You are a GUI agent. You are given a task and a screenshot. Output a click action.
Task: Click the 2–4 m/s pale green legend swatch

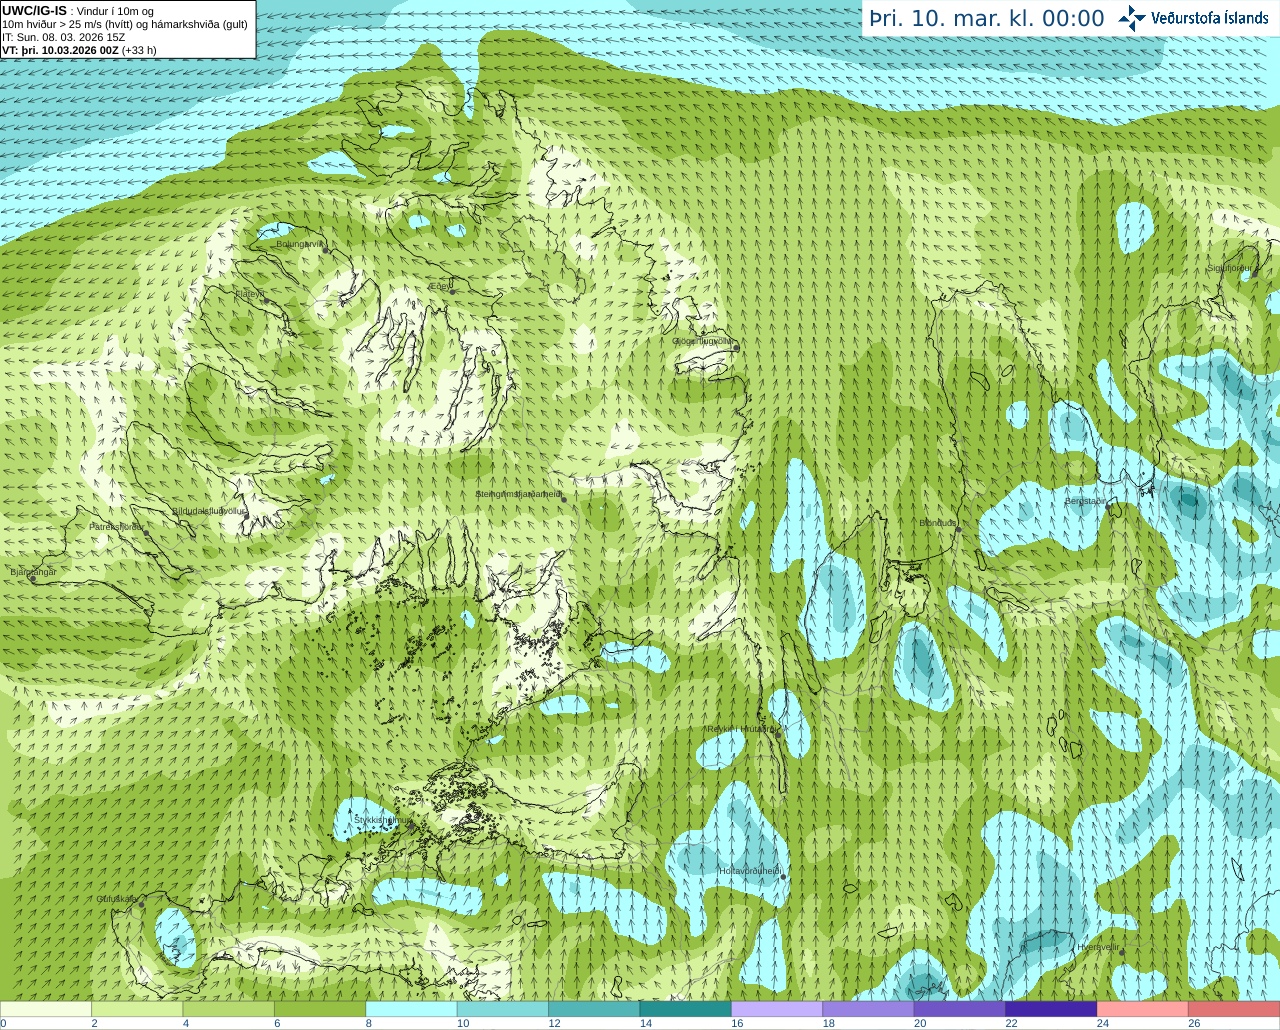(x=137, y=1009)
